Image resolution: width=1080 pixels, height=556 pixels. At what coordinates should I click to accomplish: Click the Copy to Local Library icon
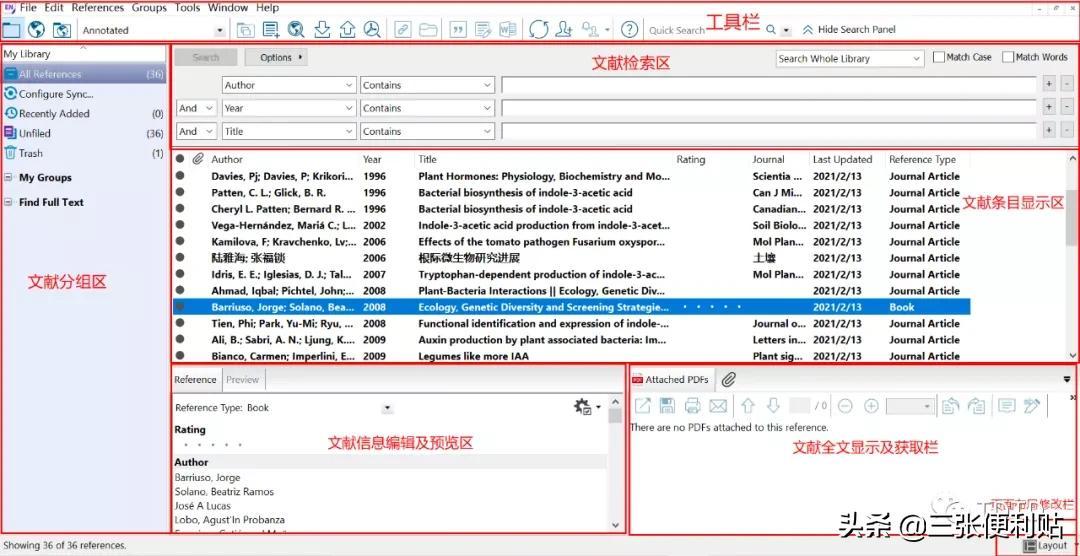click(245, 30)
